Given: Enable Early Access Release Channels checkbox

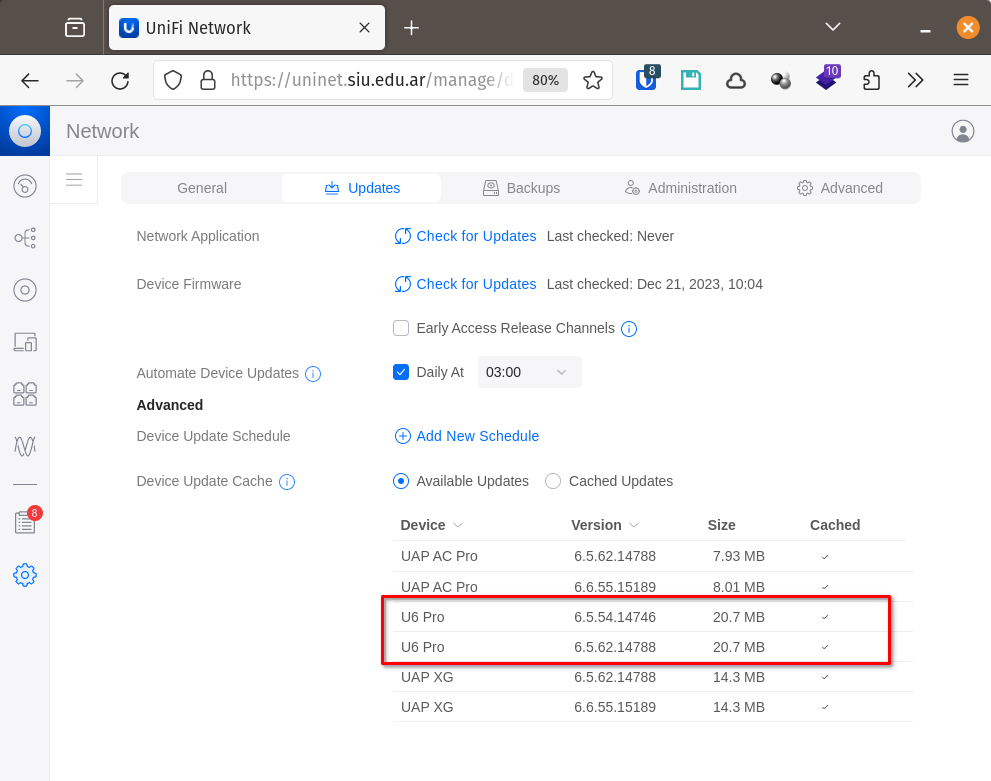Looking at the screenshot, I should (401, 328).
